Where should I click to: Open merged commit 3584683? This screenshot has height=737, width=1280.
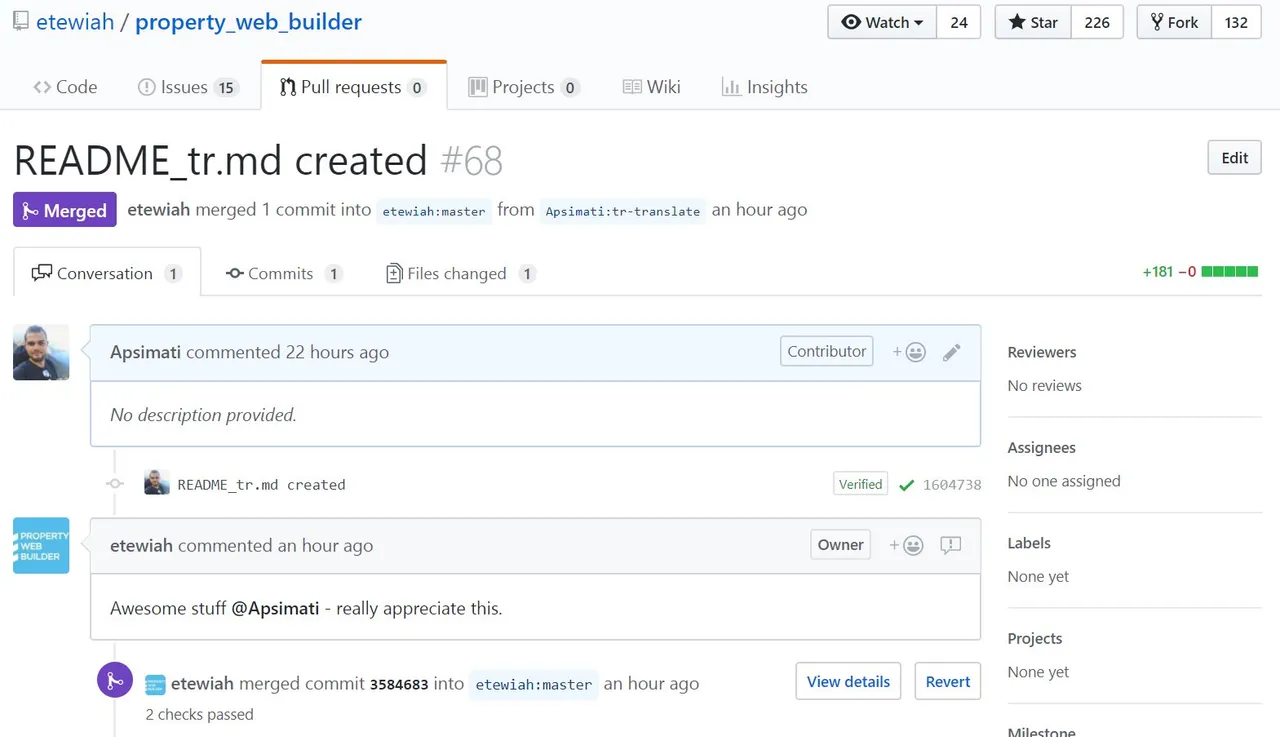[x=399, y=684]
